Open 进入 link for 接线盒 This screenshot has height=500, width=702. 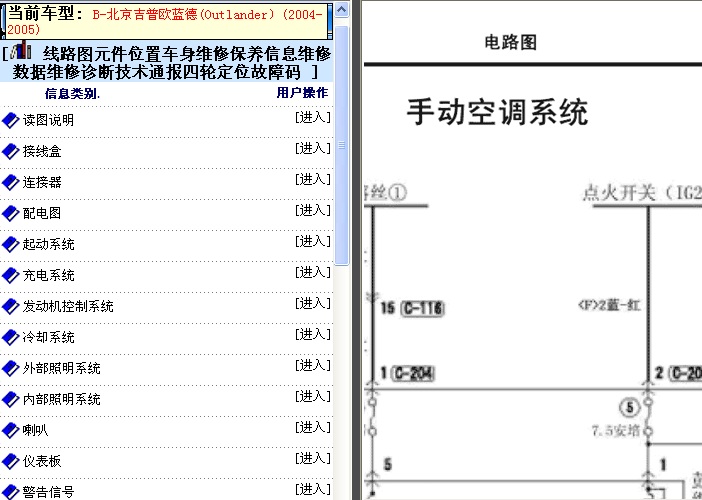coord(312,148)
